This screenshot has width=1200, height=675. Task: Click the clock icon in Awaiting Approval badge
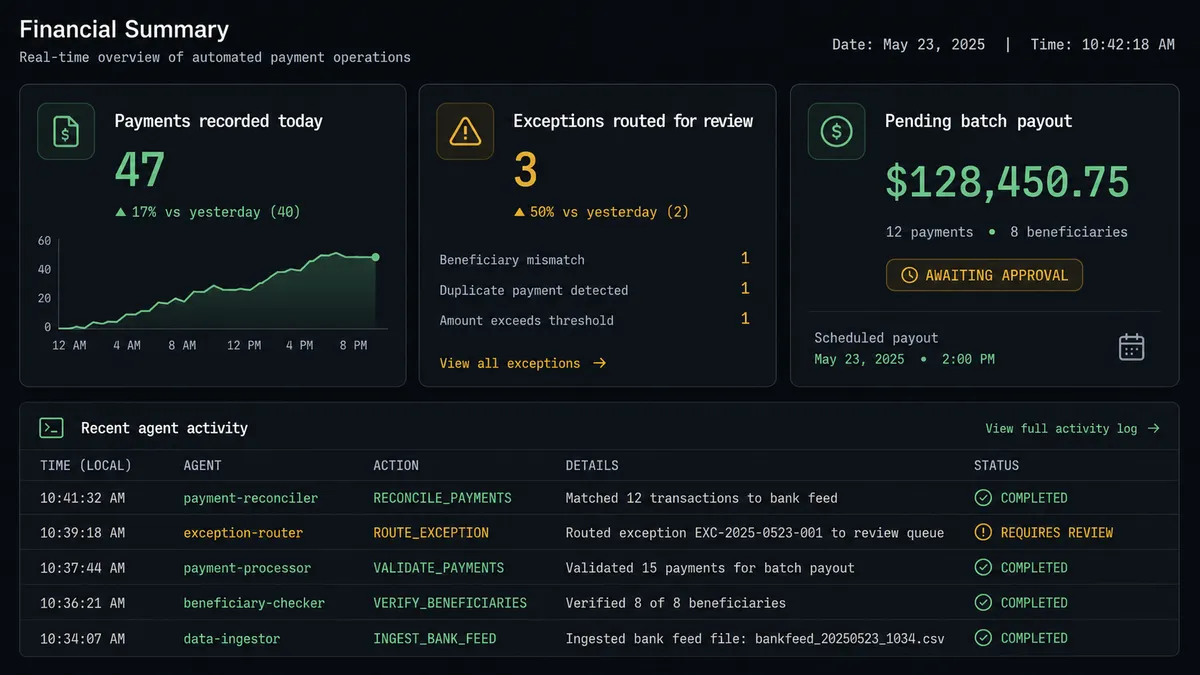tap(909, 275)
